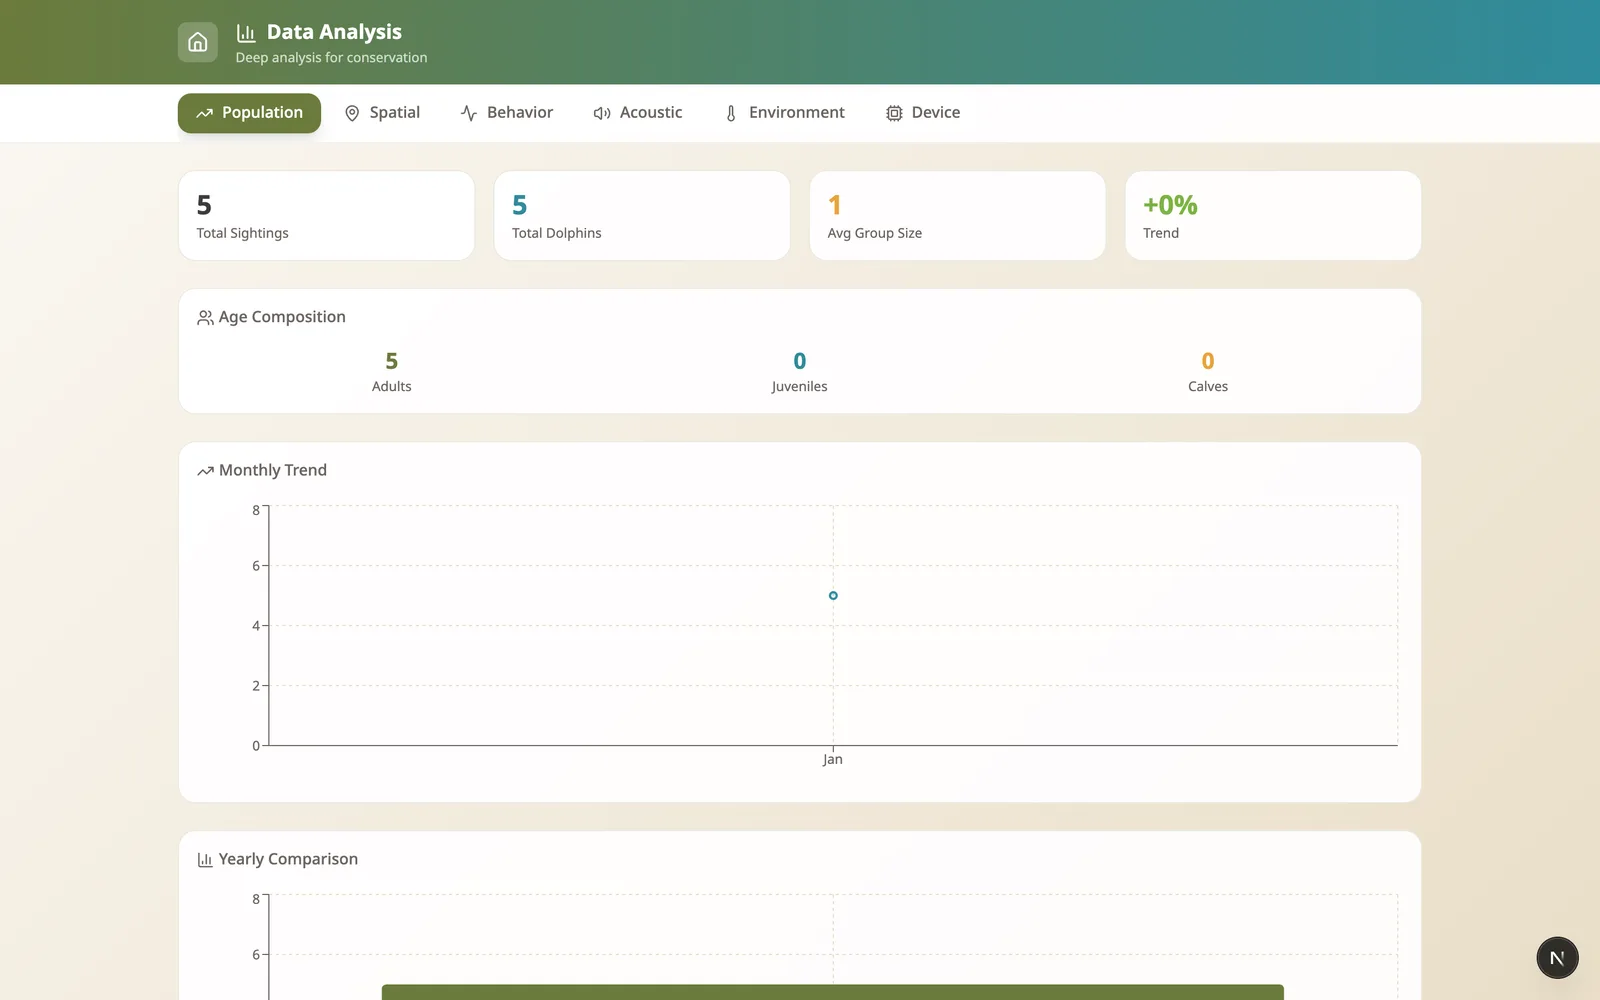Show the Environment tab

[x=784, y=113]
